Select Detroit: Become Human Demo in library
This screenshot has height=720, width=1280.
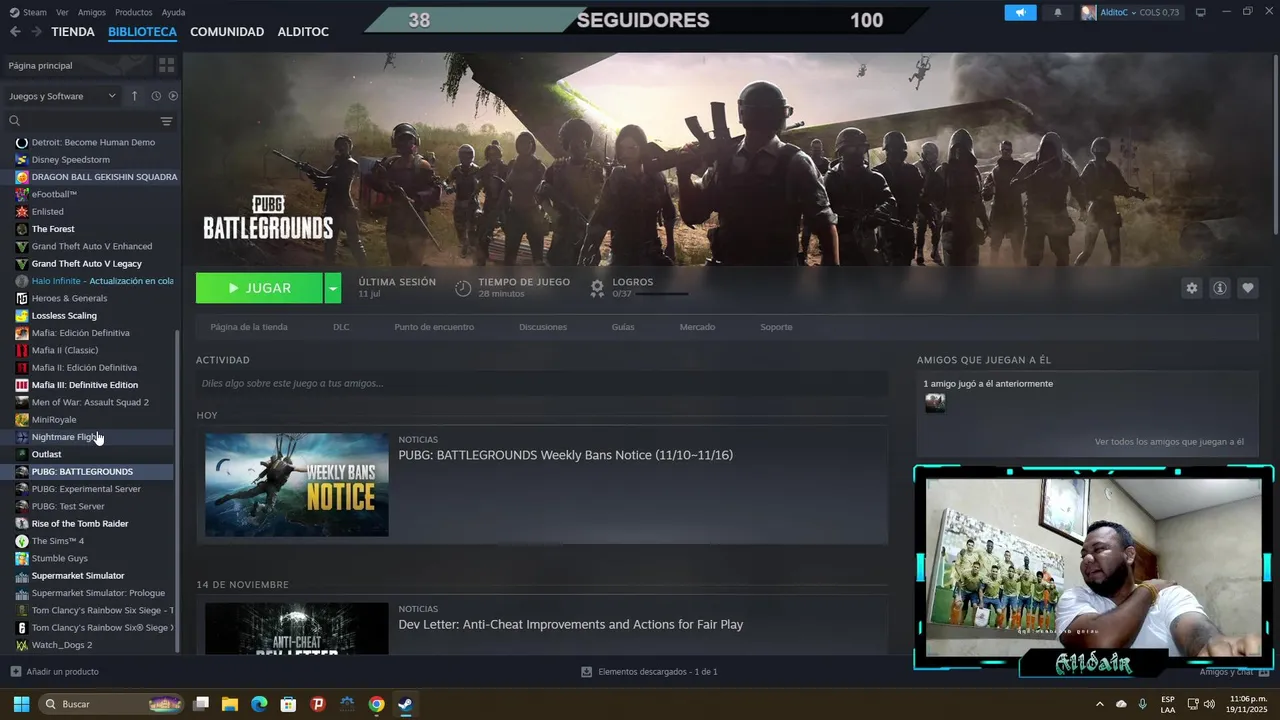94,142
